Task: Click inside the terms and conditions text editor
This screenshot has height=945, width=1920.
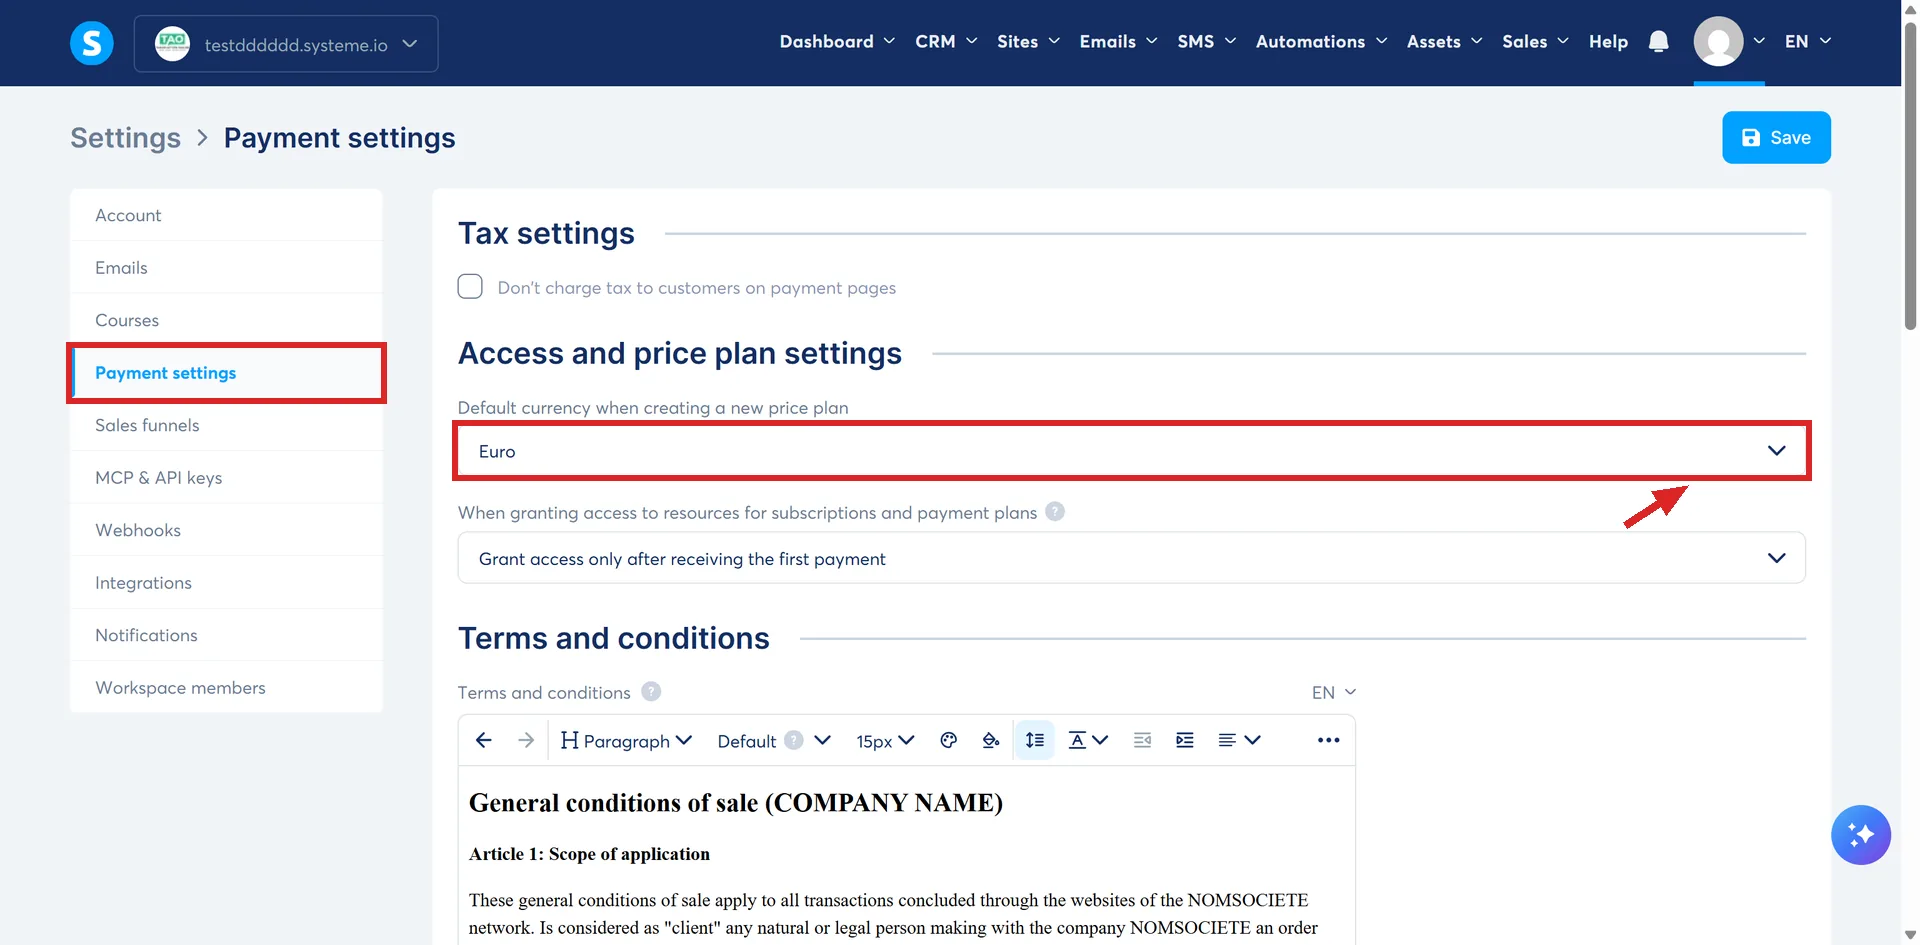Action: pyautogui.click(x=906, y=855)
